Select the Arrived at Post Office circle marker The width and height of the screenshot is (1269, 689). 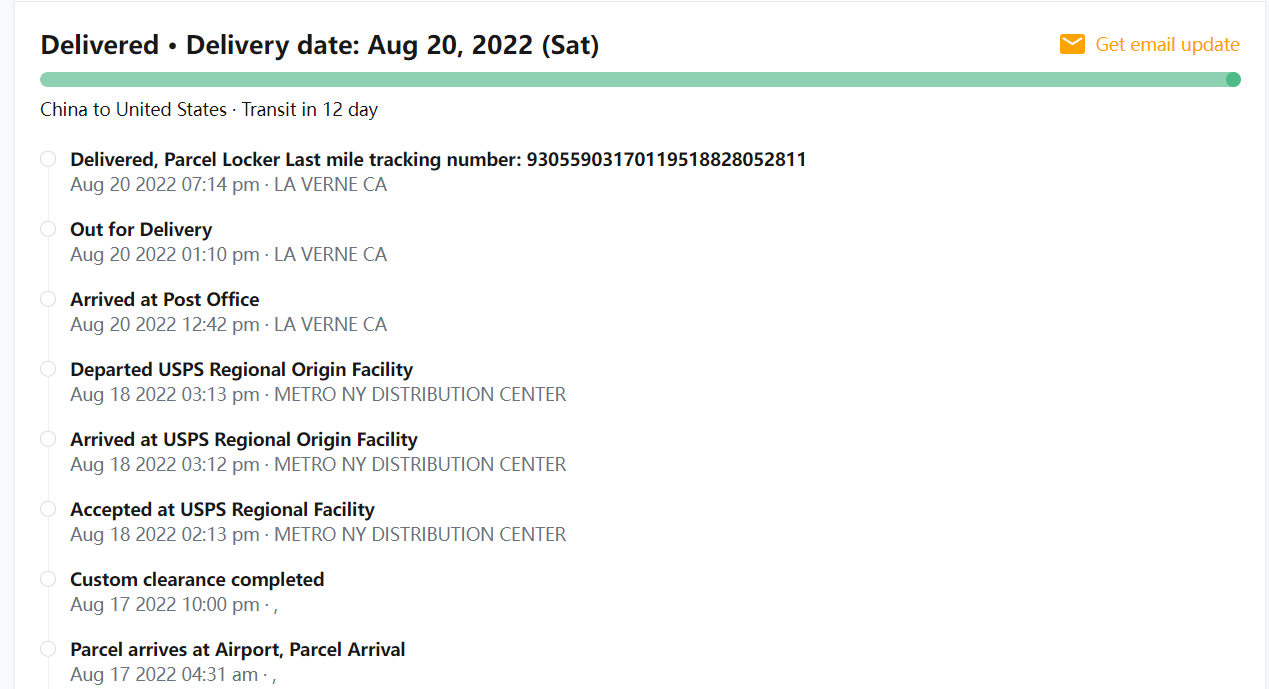(x=48, y=299)
